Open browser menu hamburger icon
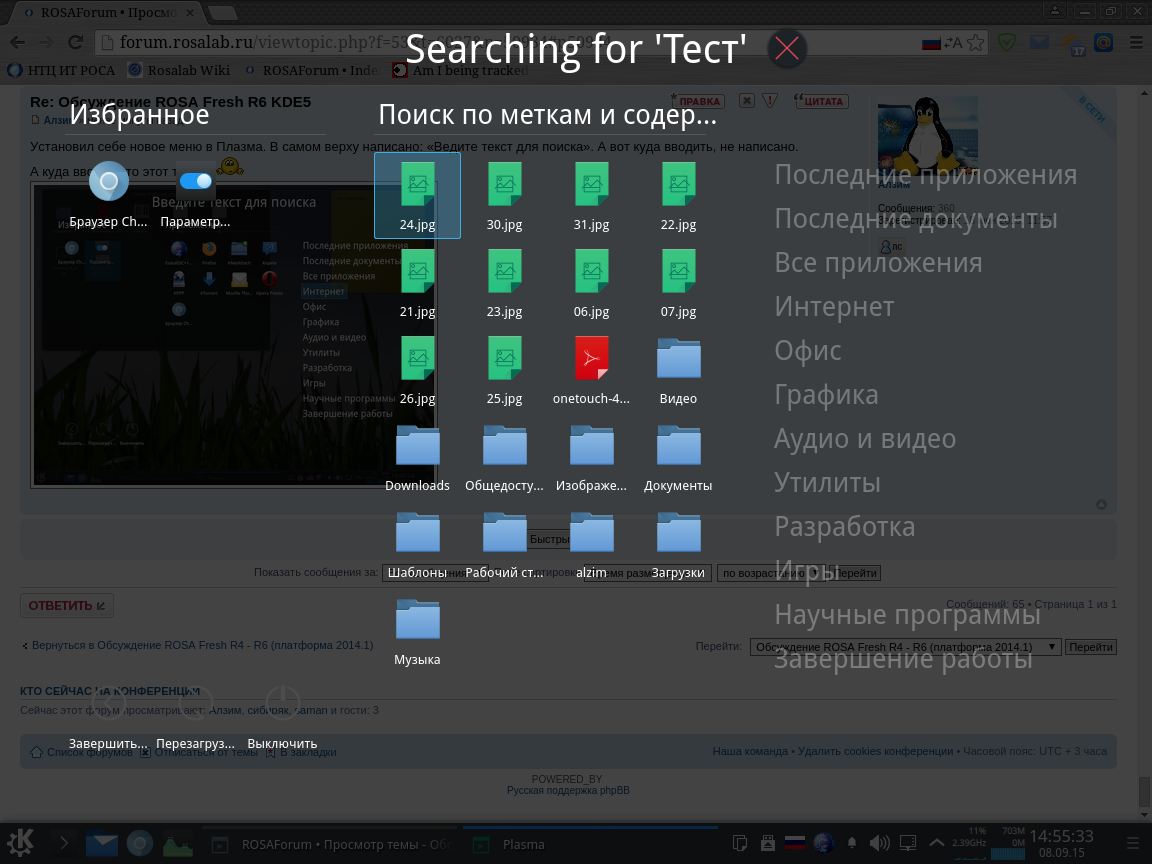This screenshot has width=1152, height=864. (x=1136, y=43)
